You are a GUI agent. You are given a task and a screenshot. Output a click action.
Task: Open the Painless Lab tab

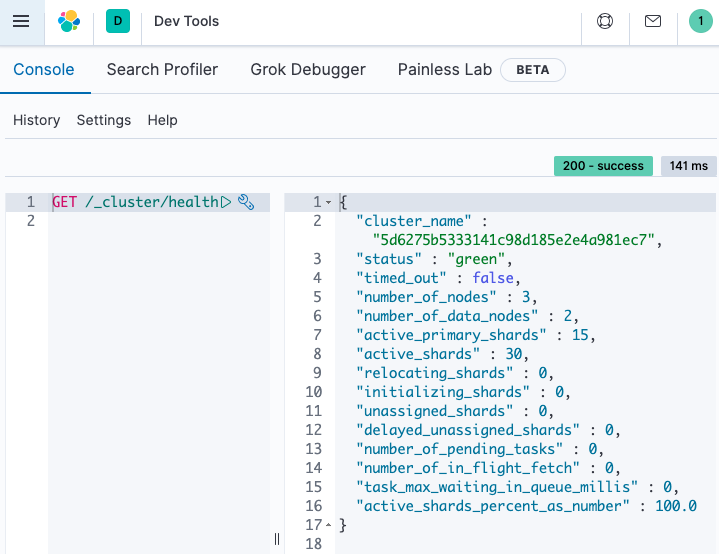click(445, 70)
